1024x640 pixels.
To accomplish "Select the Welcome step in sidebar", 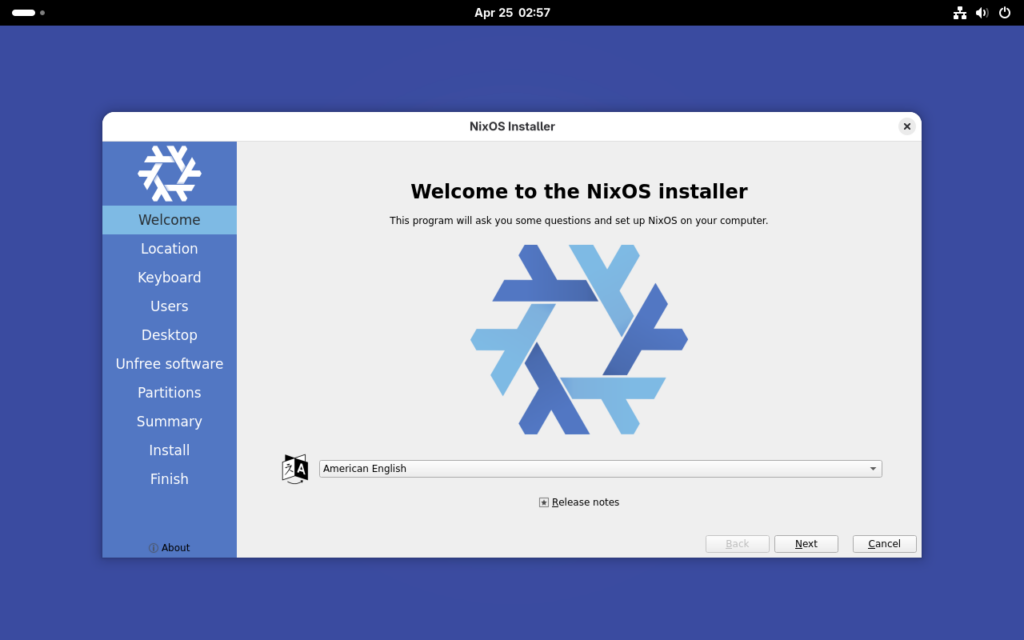I will click(x=169, y=220).
